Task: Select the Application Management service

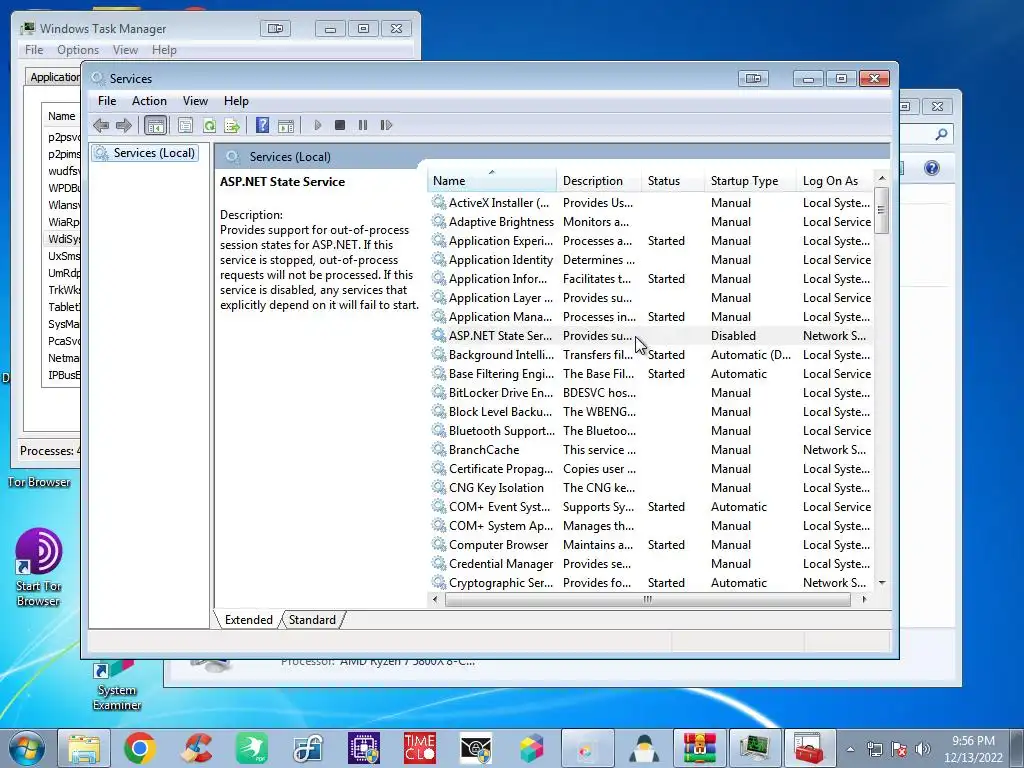Action: (650, 317)
